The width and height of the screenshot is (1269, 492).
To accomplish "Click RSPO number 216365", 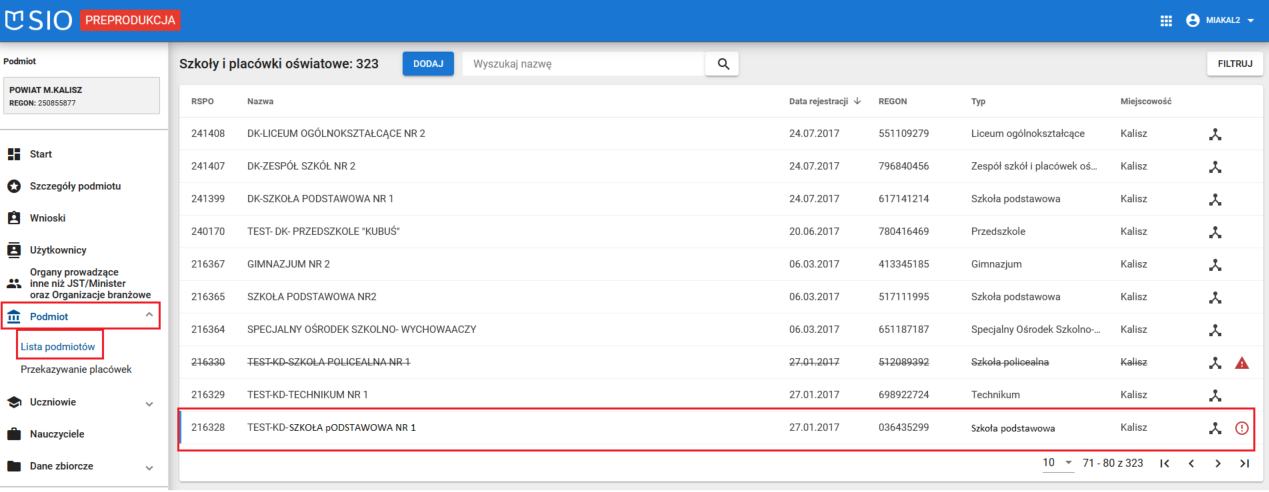I will click(x=208, y=297).
